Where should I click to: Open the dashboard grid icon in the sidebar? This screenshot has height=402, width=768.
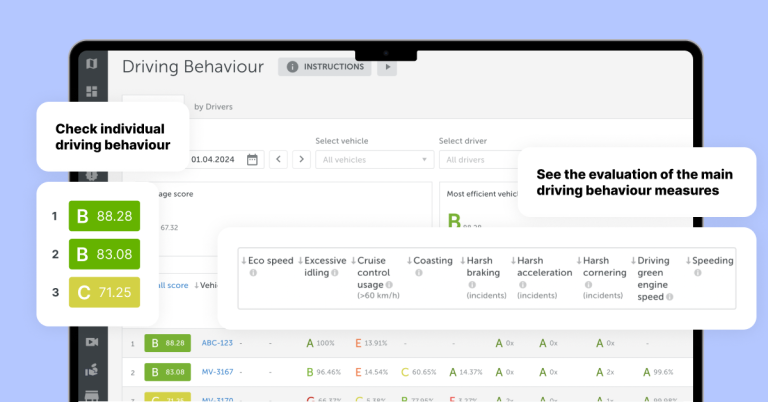click(x=92, y=91)
